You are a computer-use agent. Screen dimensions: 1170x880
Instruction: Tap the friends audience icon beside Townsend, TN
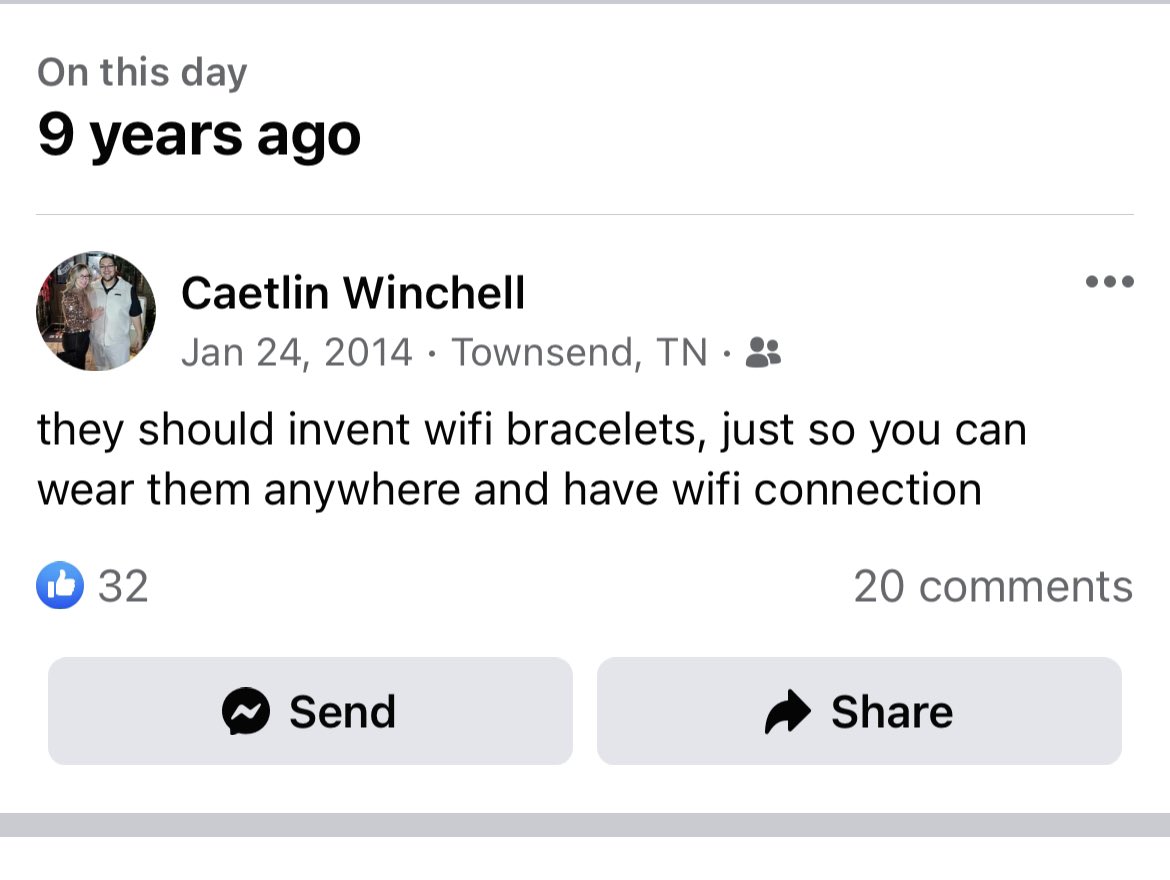tap(763, 352)
